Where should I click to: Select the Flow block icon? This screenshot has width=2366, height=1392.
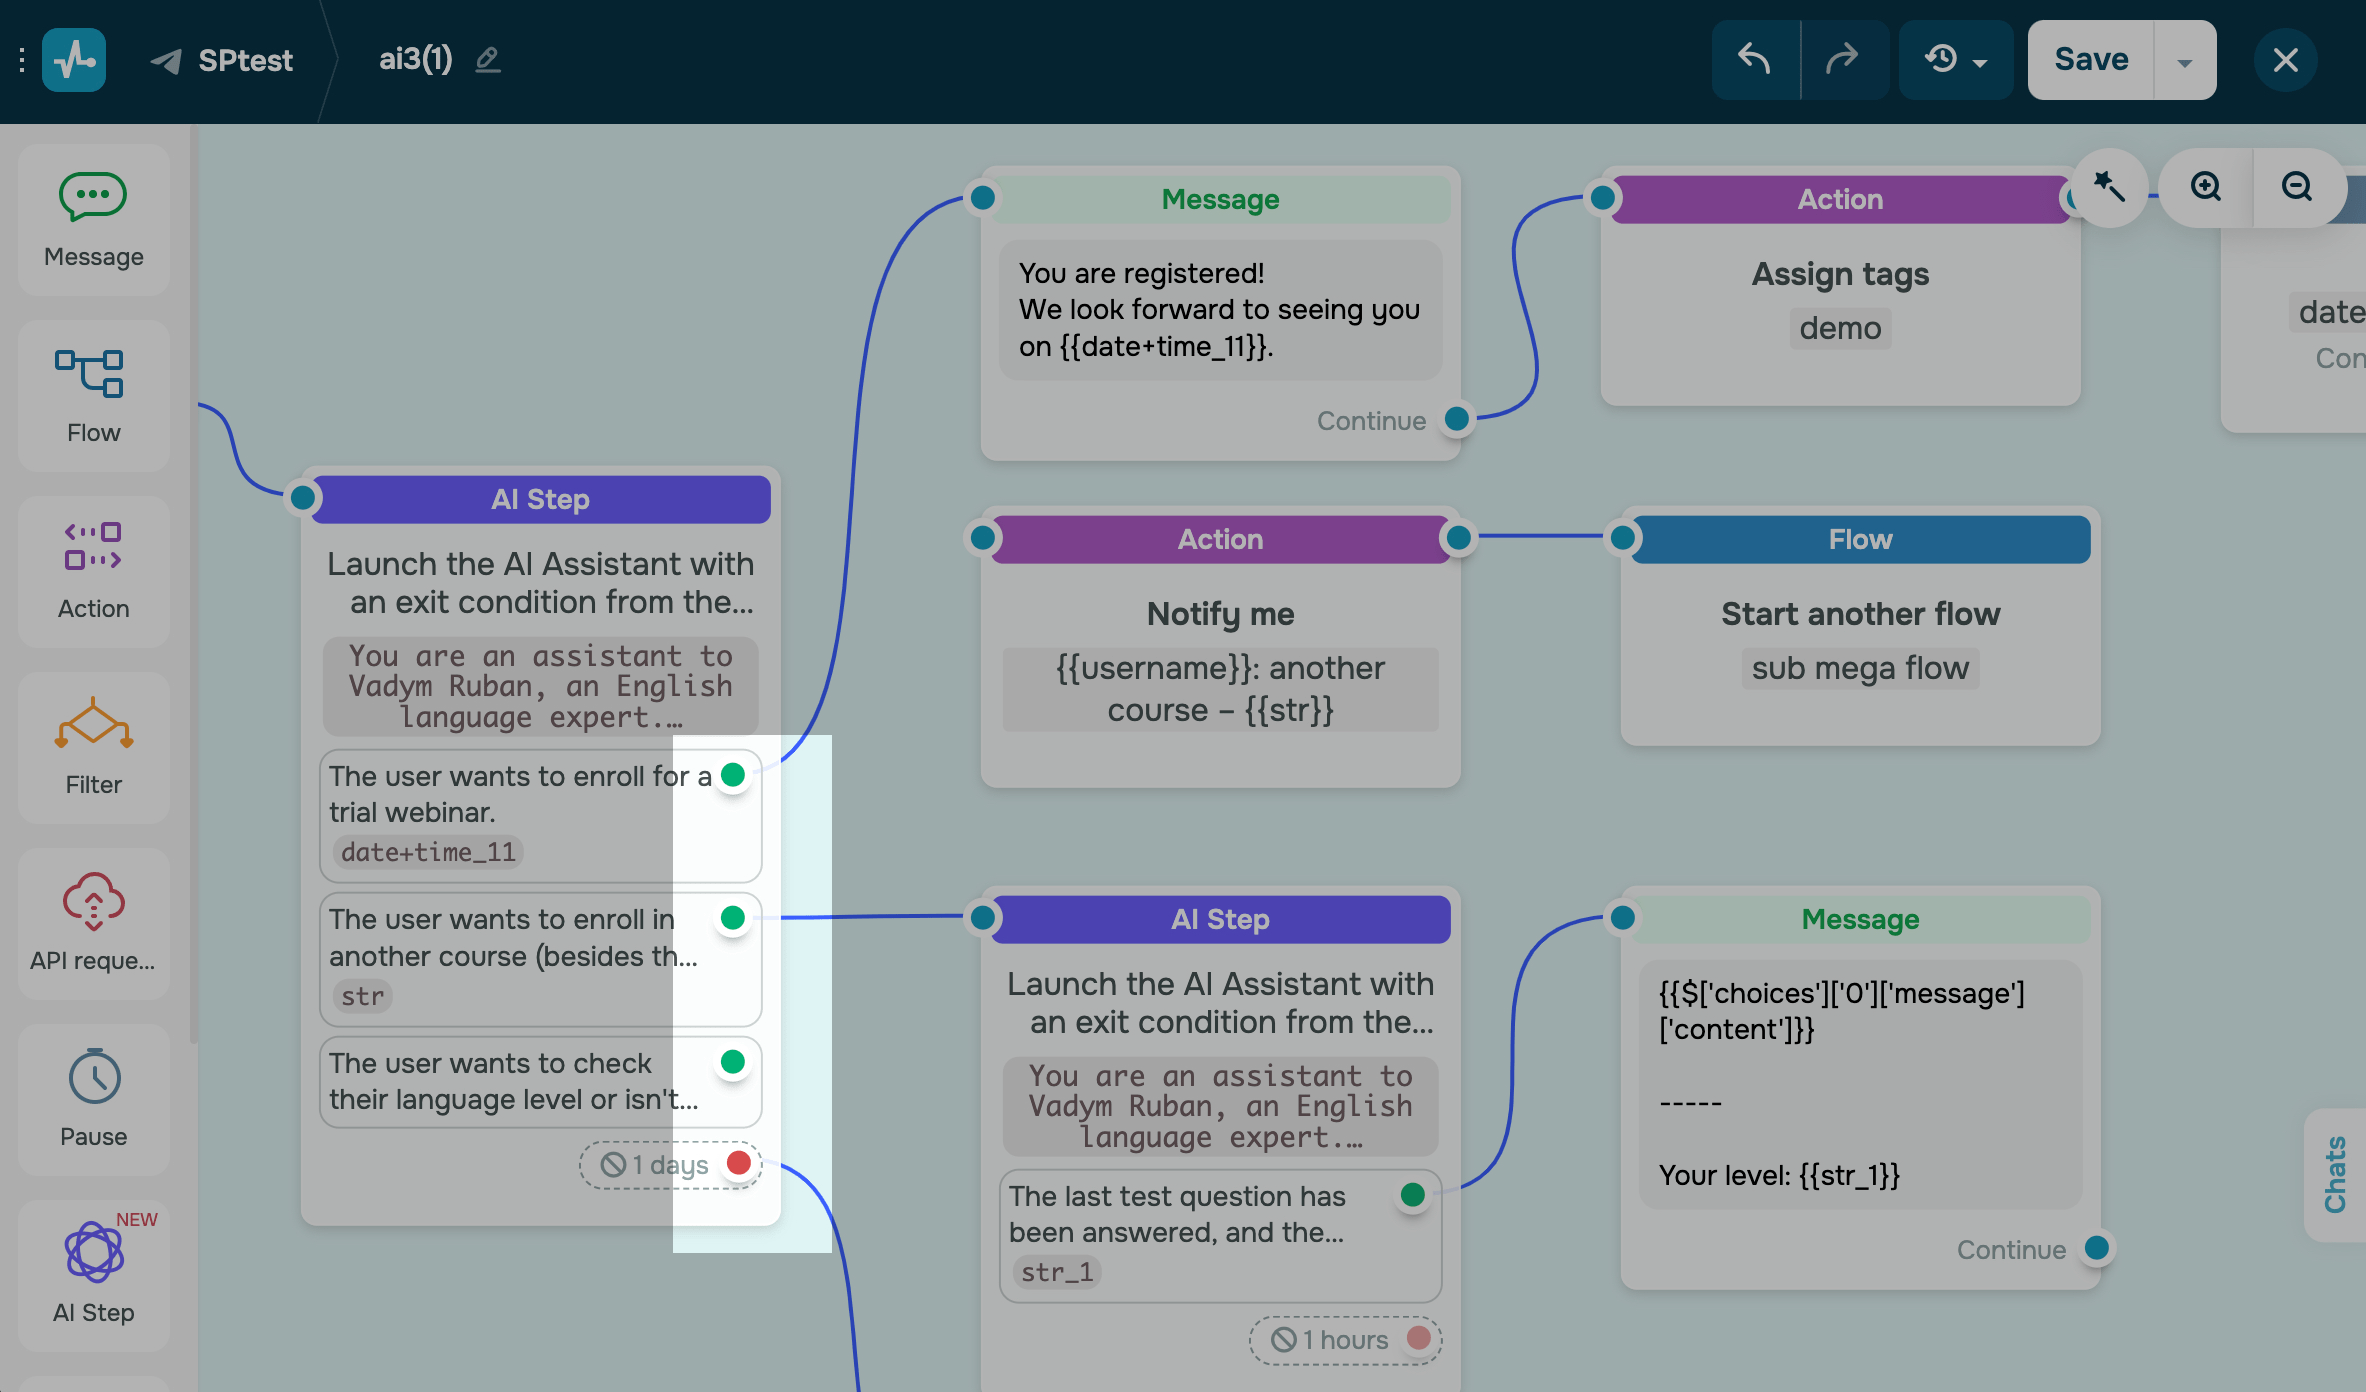coord(90,374)
